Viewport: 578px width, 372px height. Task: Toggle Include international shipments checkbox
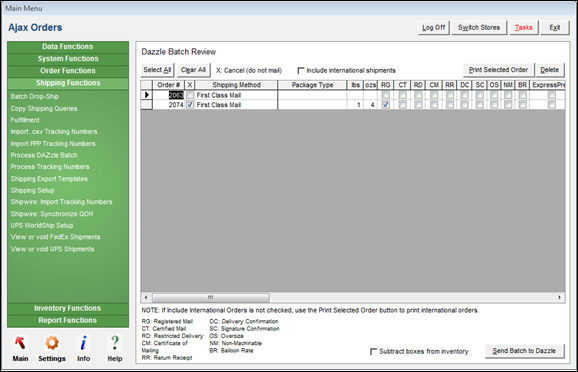(x=301, y=70)
